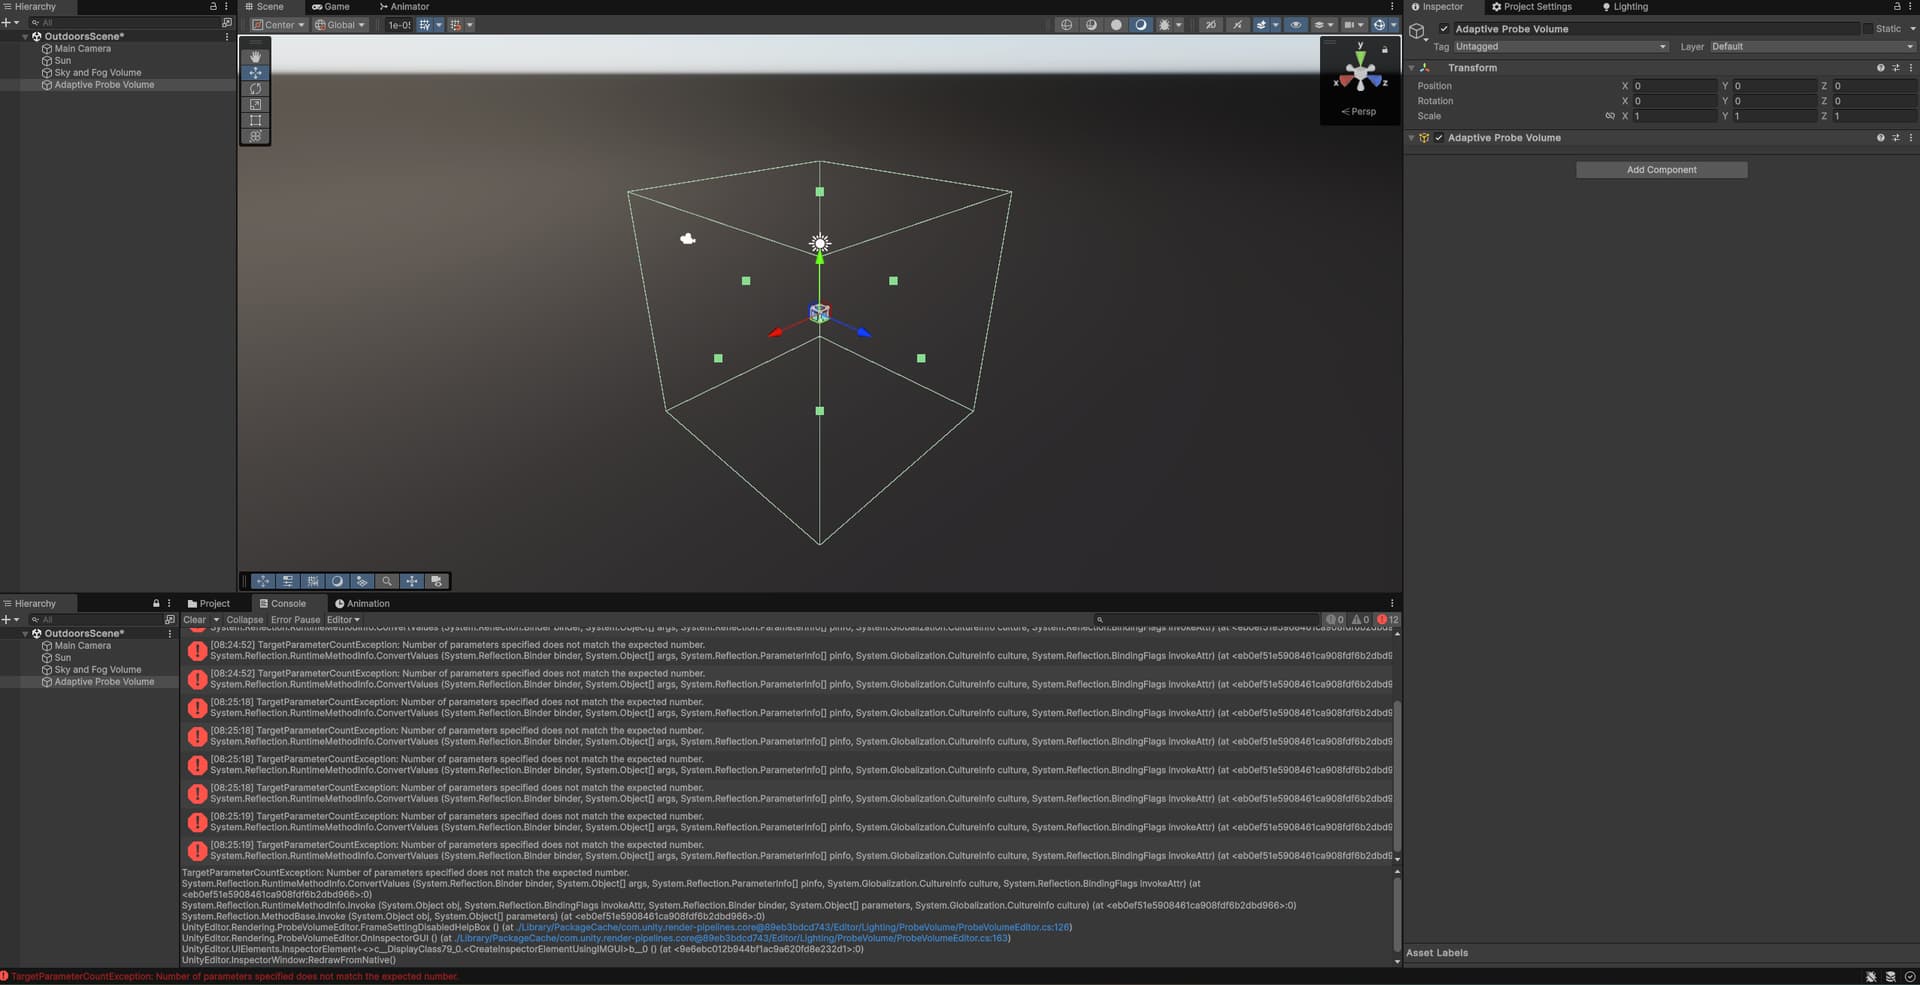Click the scene visibility eye icon
The width and height of the screenshot is (1920, 985).
[1297, 25]
